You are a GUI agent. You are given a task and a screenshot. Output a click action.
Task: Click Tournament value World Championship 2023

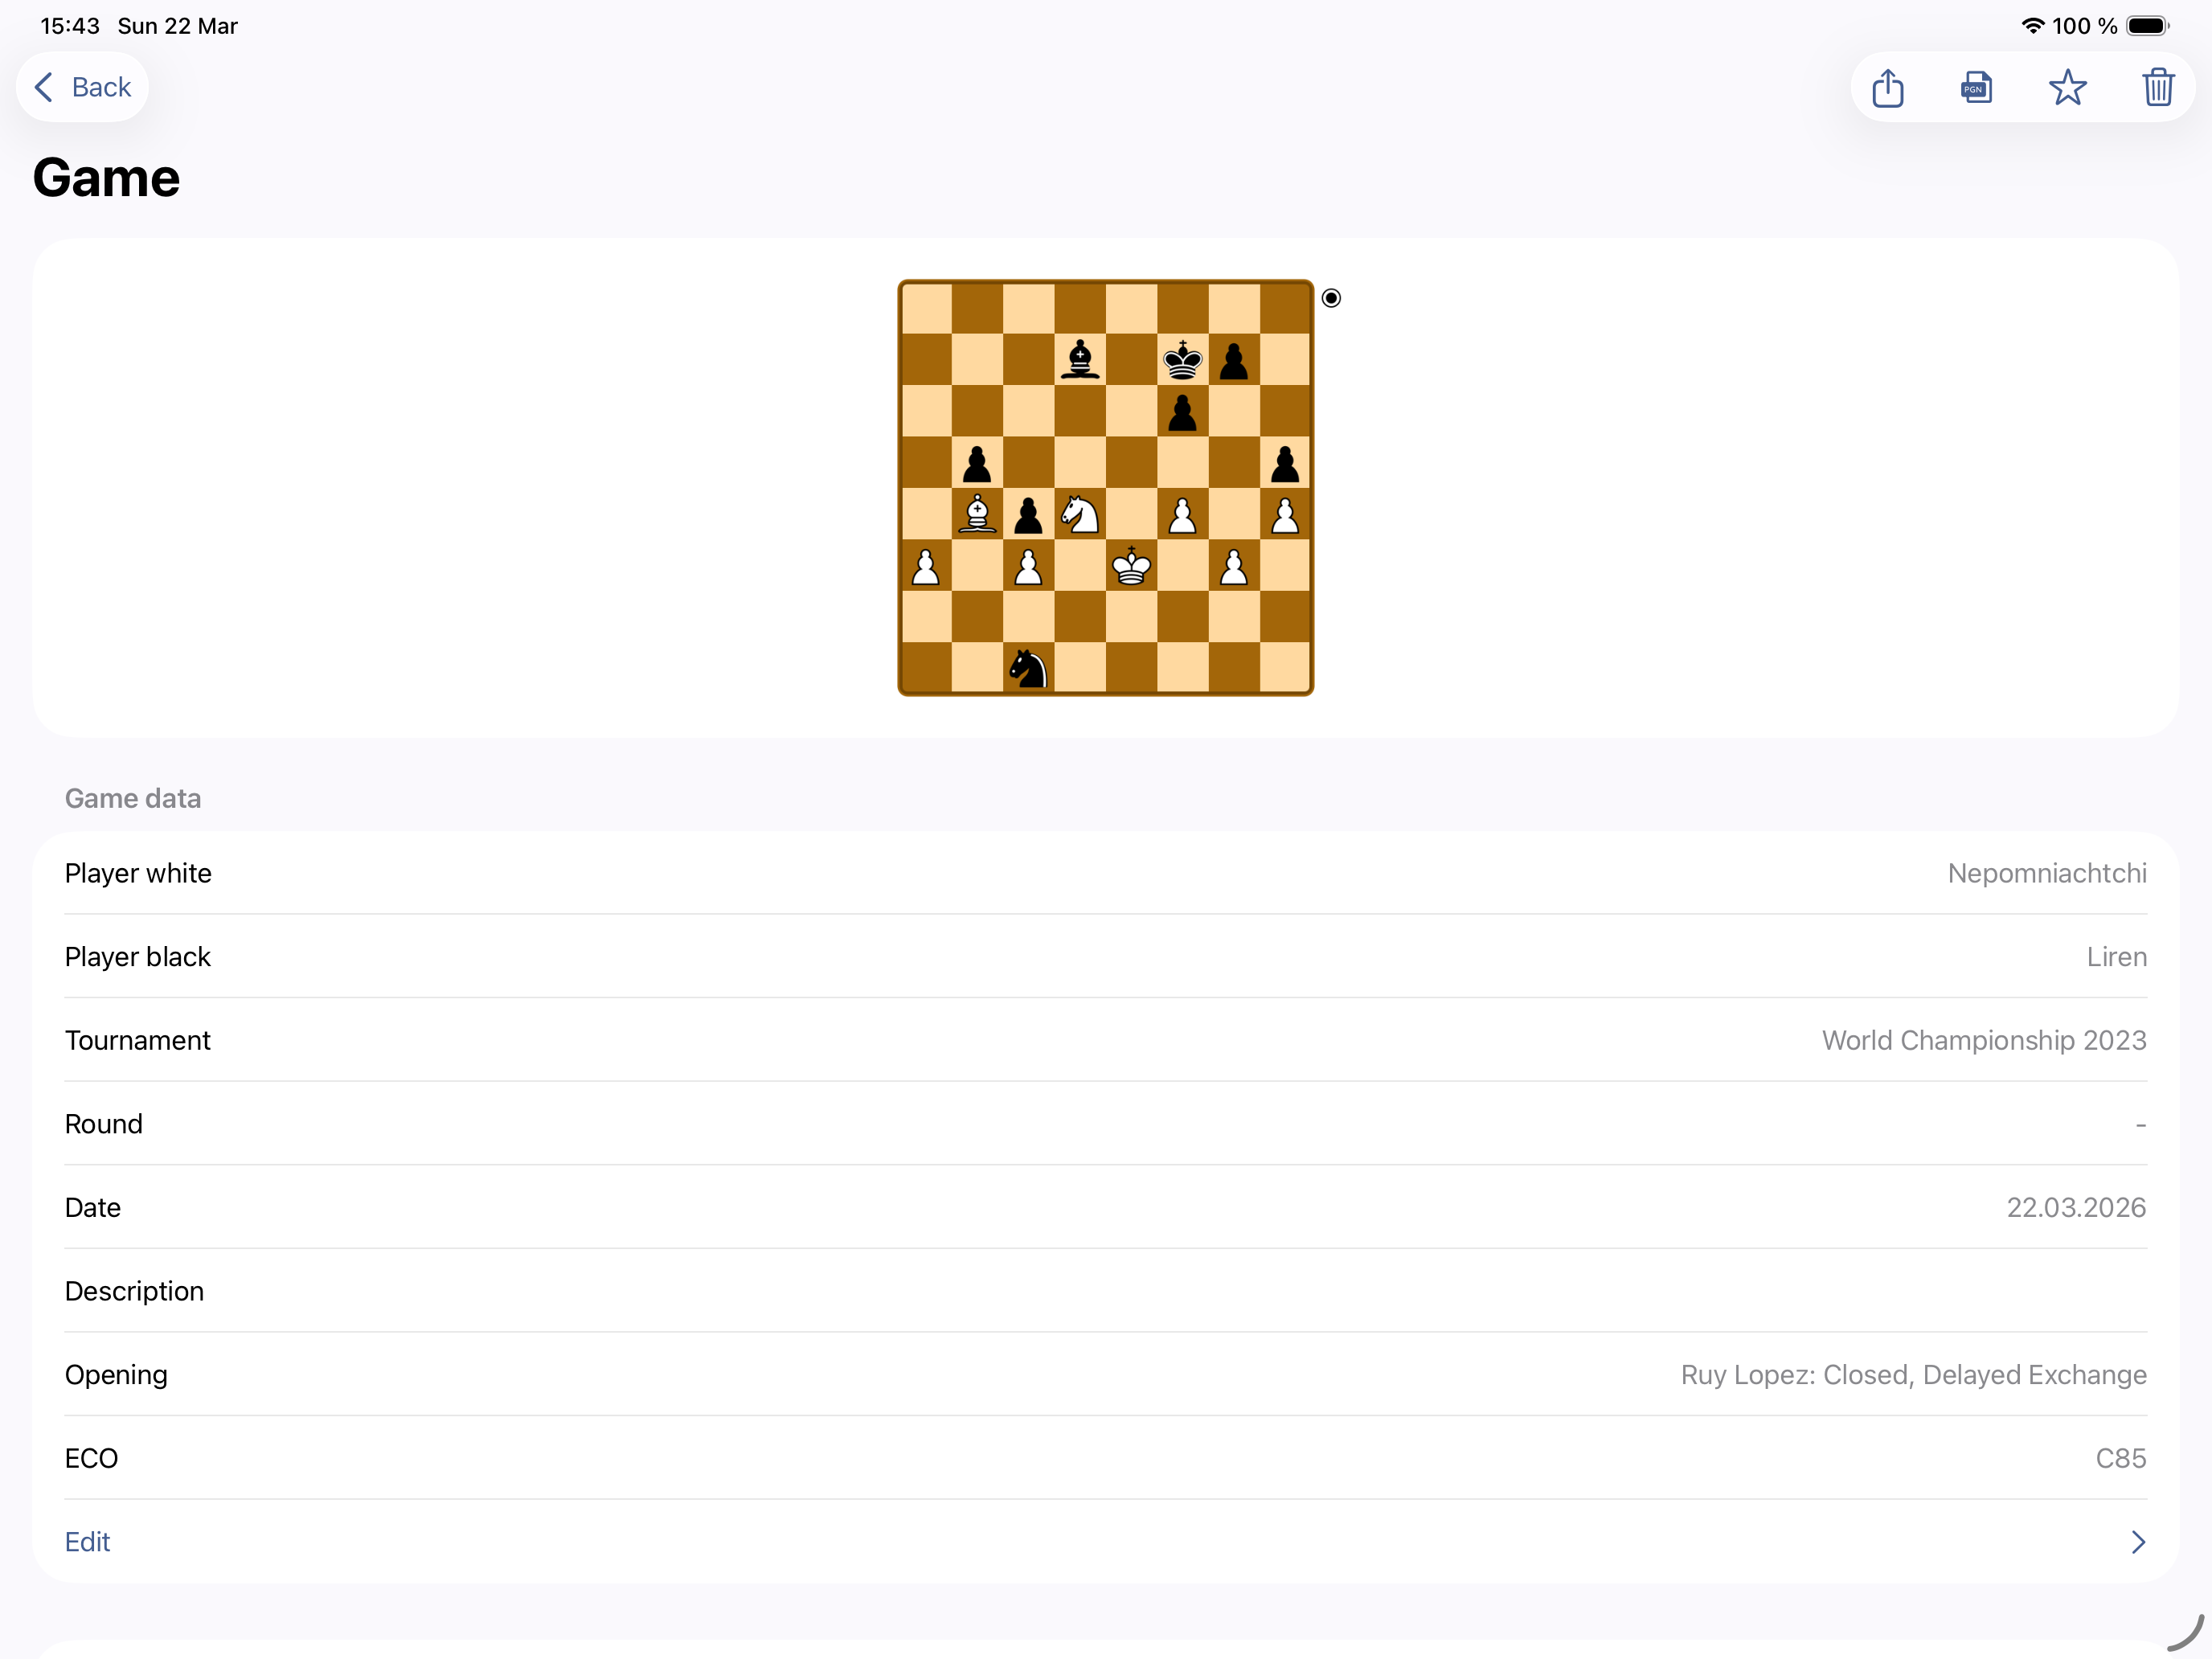point(1983,1040)
